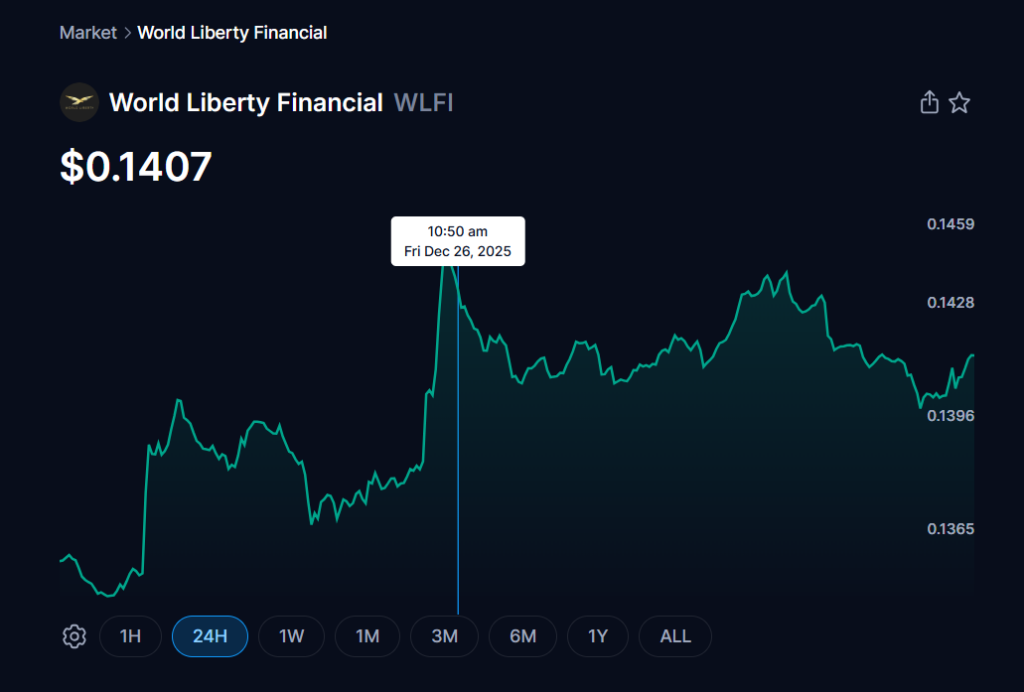Switch chart to 3M range
This screenshot has width=1024, height=692.
point(445,636)
